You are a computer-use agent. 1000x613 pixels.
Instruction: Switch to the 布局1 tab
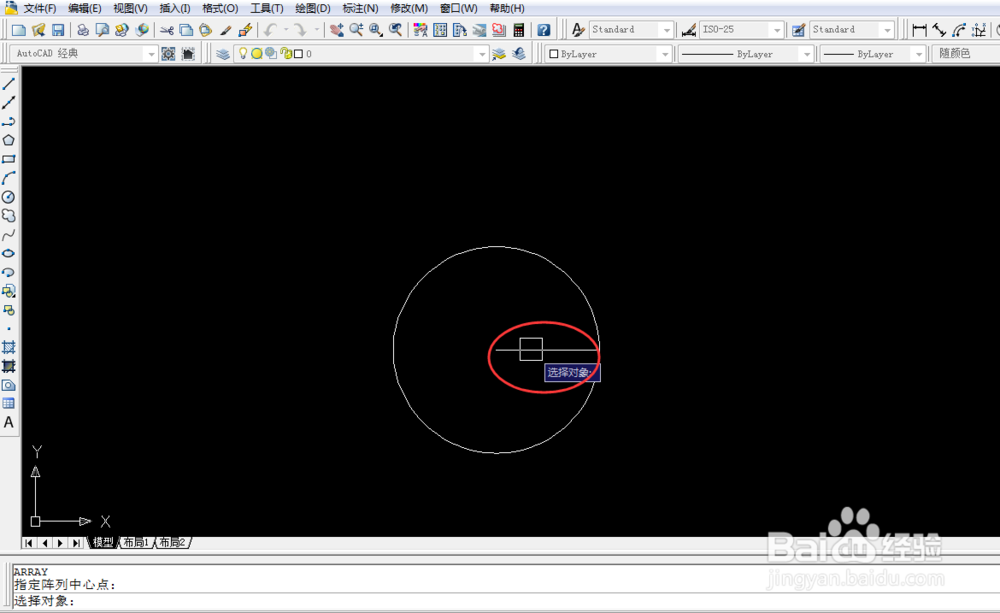[136, 542]
